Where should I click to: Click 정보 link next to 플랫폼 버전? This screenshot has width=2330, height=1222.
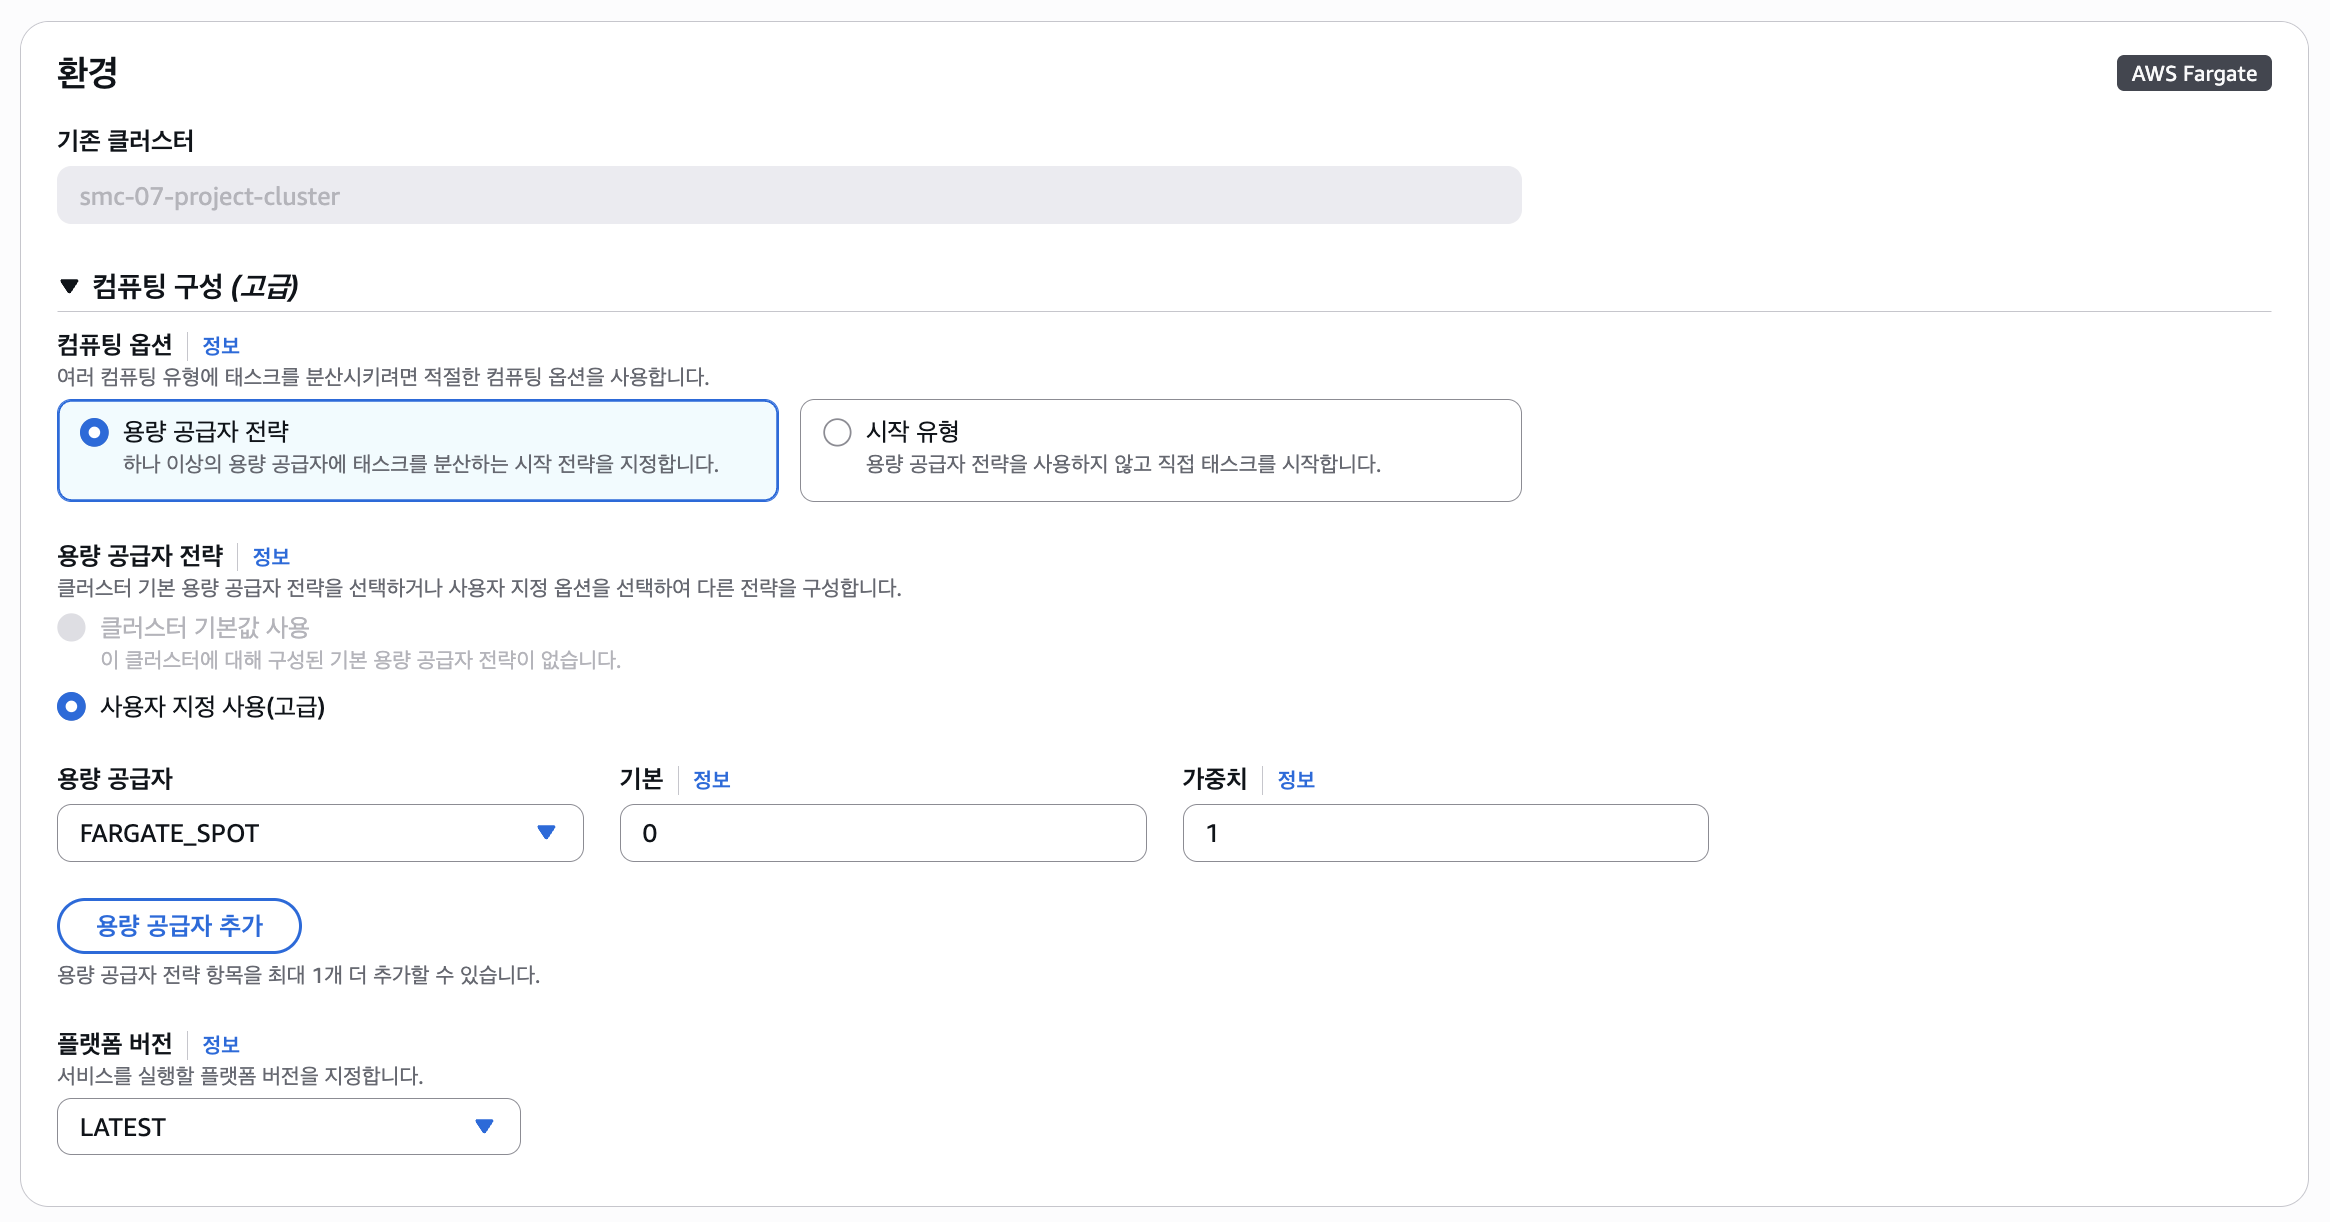click(220, 1045)
